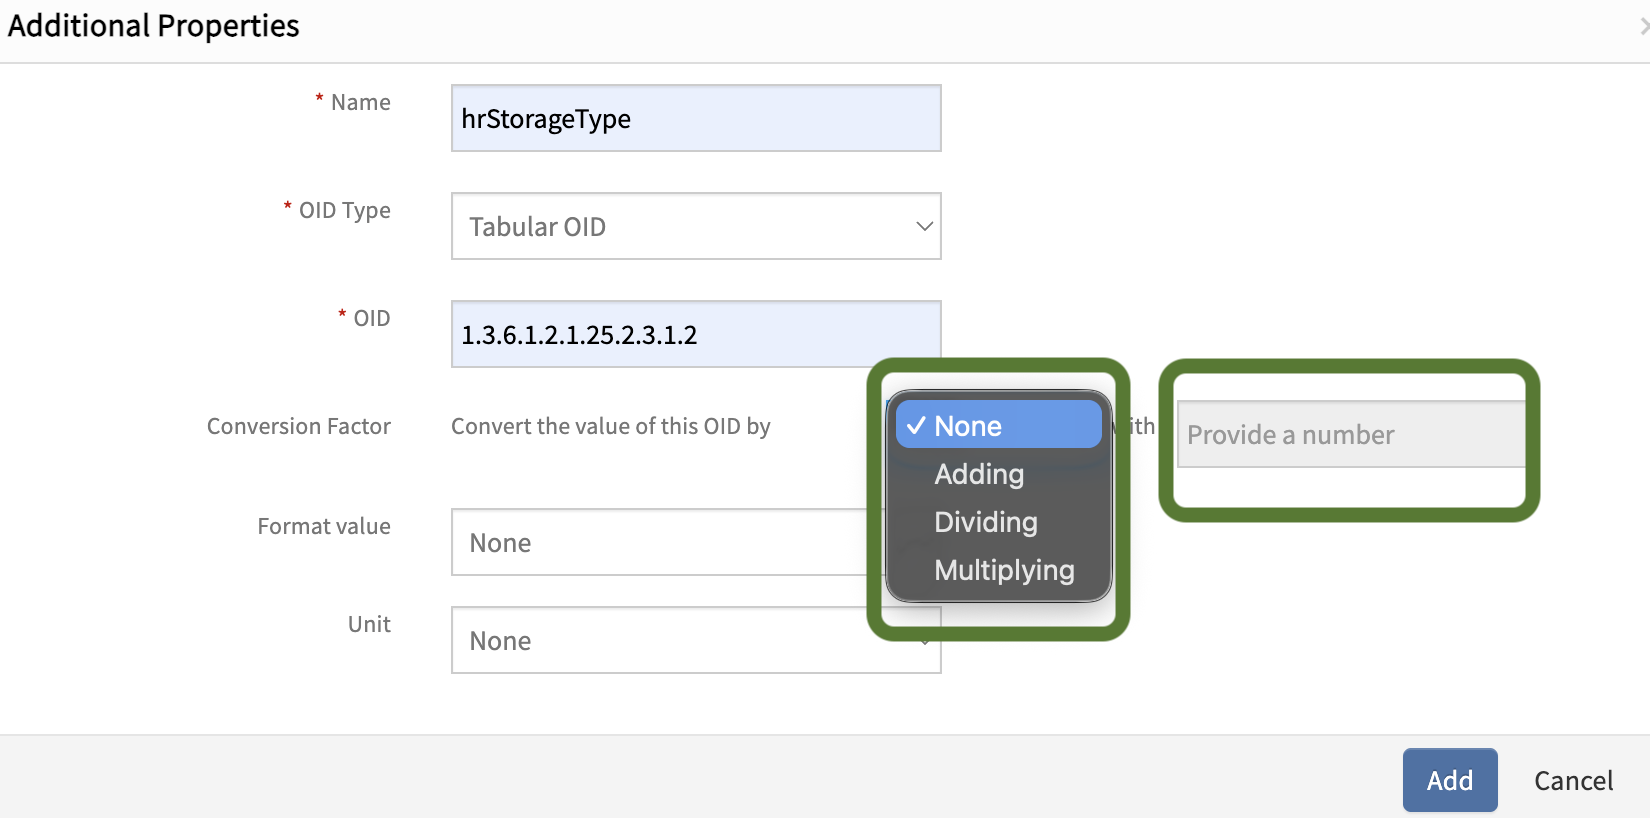Choose Dividing from the conversion dropdown list
Image resolution: width=1650 pixels, height=818 pixels.
click(x=985, y=522)
